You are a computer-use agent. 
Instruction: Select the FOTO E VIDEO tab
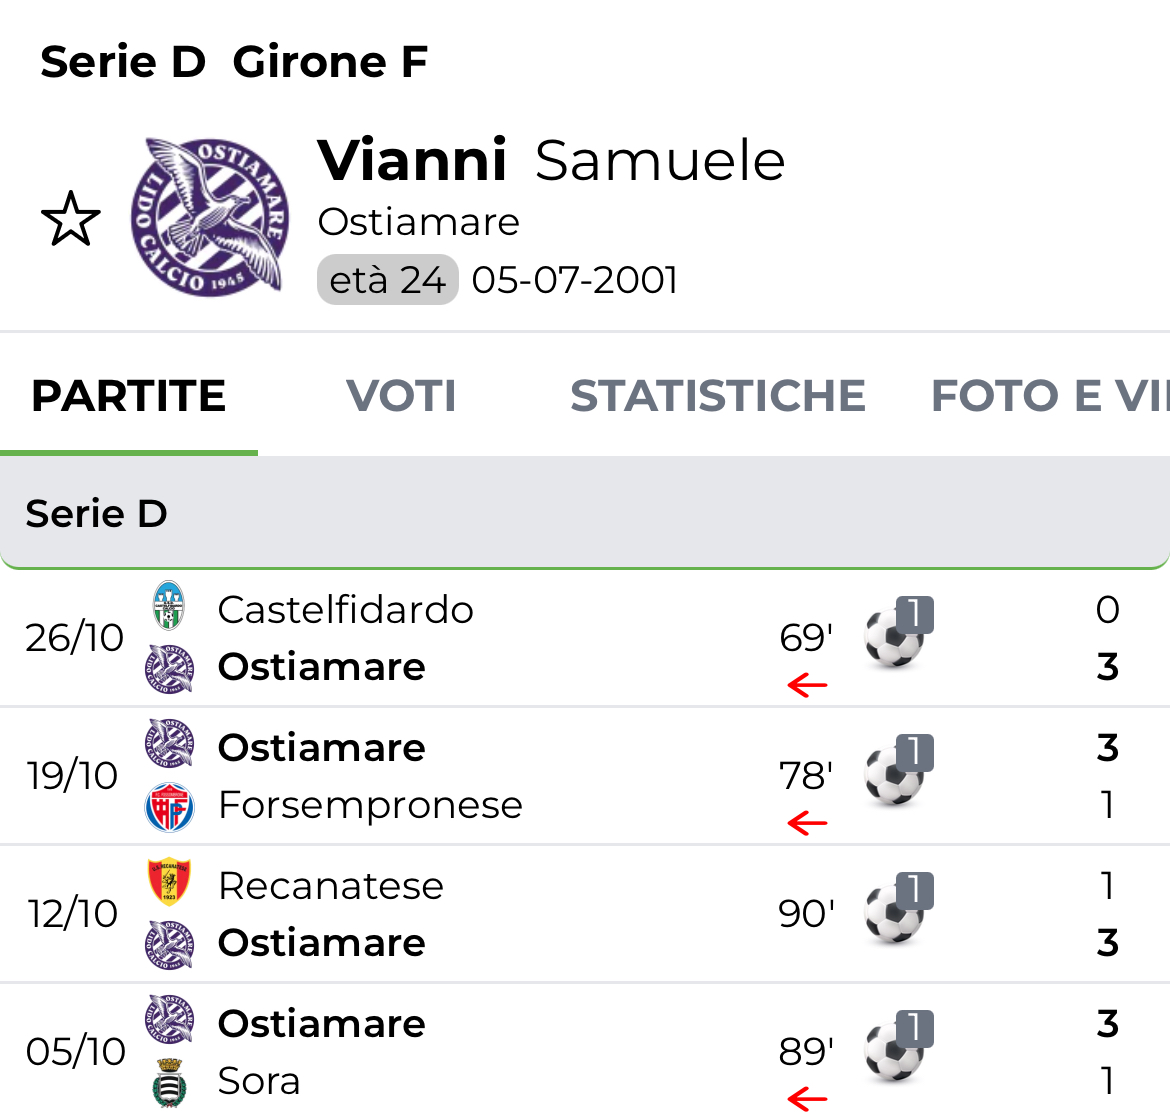point(1048,396)
